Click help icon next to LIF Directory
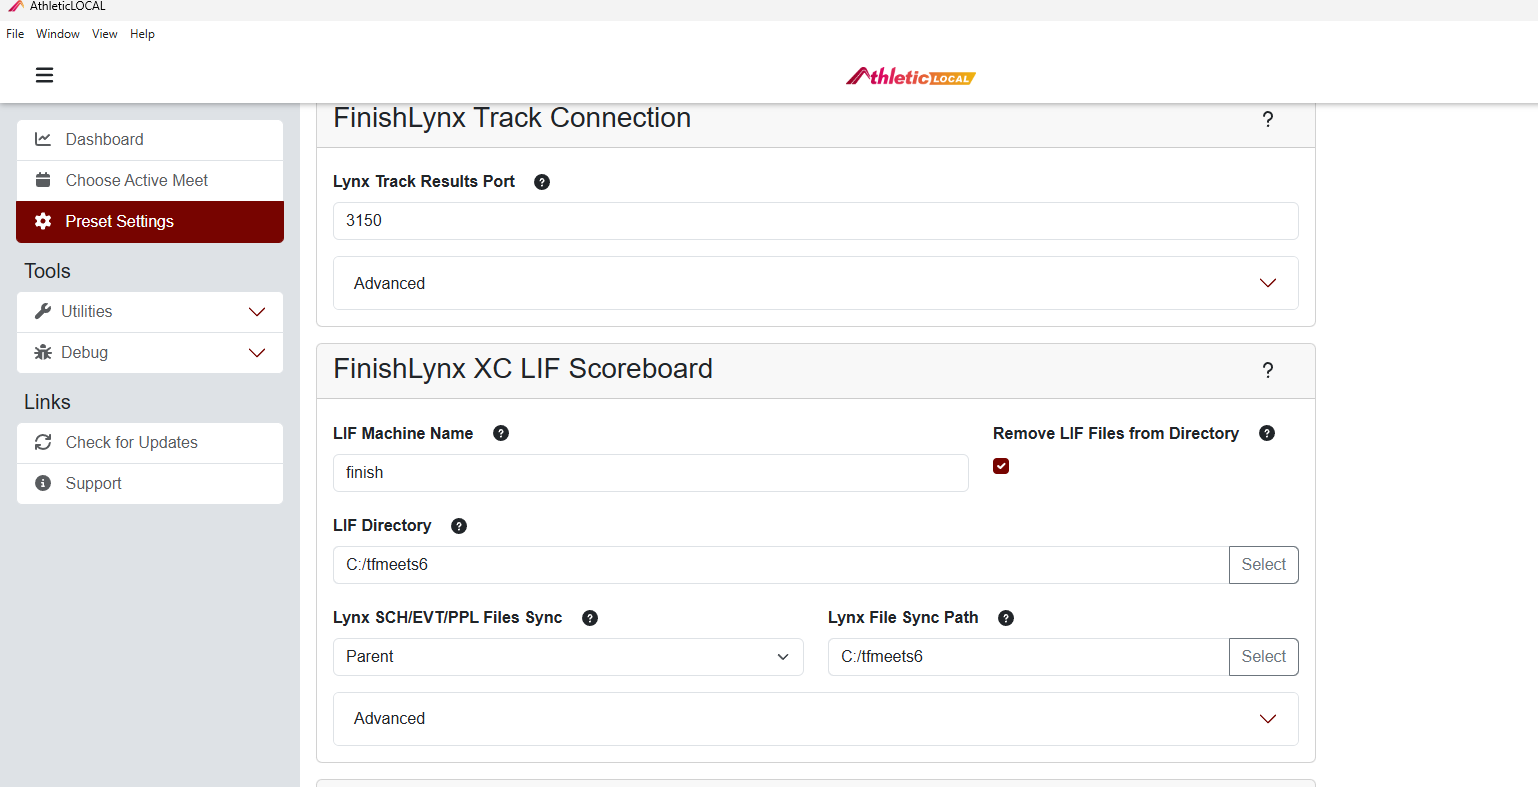Viewport: 1538px width, 787px height. click(459, 526)
